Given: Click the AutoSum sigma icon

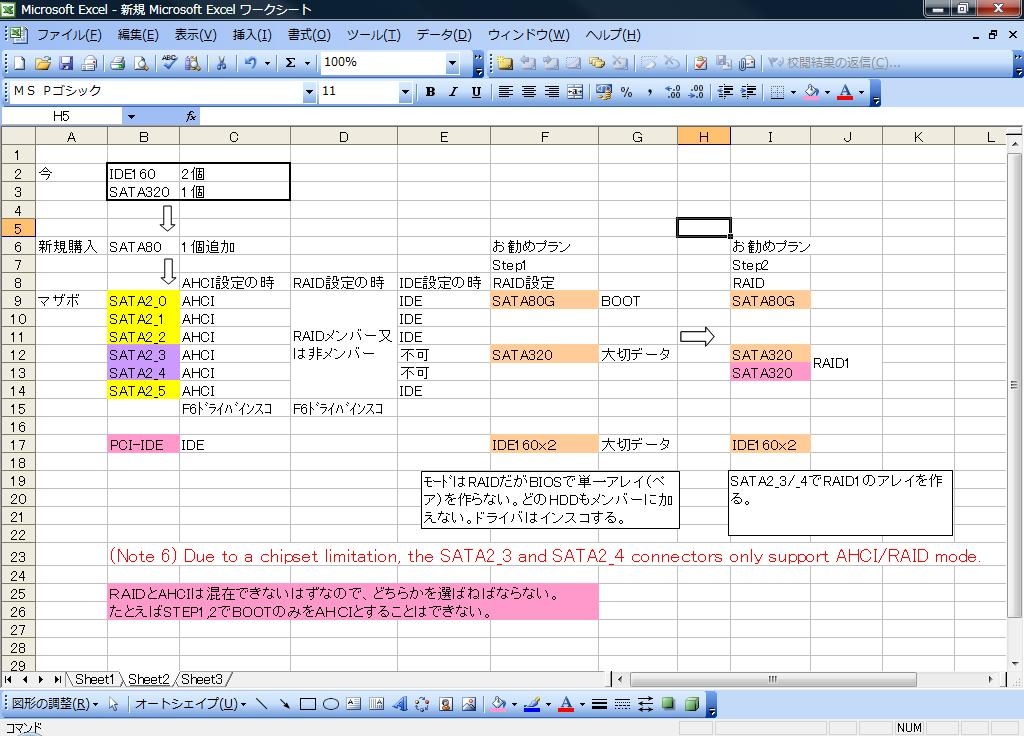Looking at the screenshot, I should 291,63.
